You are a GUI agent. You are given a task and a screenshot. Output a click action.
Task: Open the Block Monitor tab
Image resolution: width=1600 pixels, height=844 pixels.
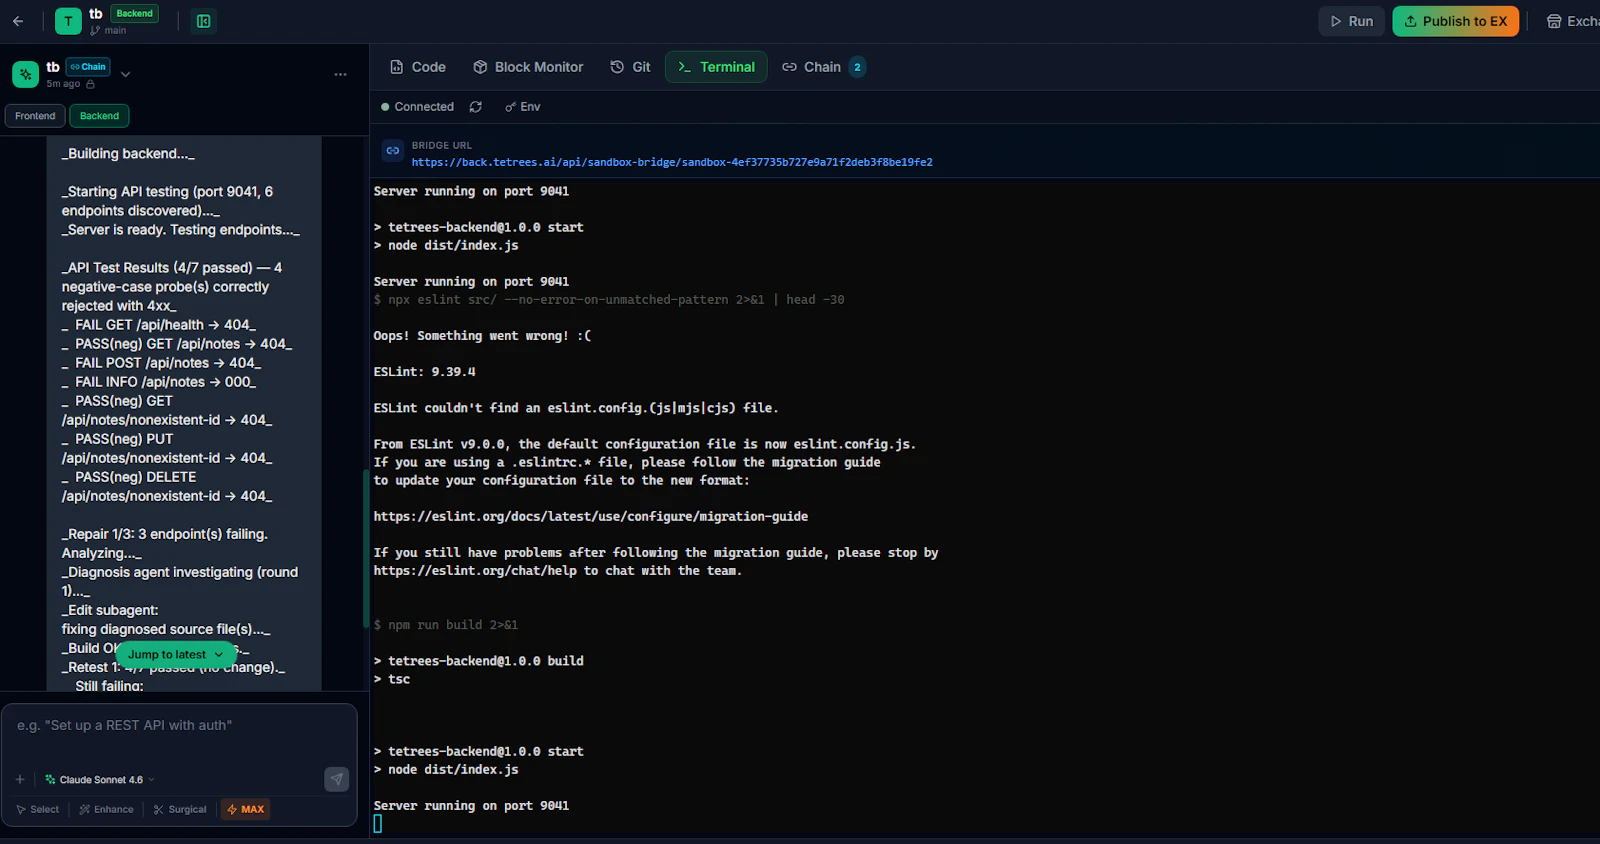[x=528, y=67]
